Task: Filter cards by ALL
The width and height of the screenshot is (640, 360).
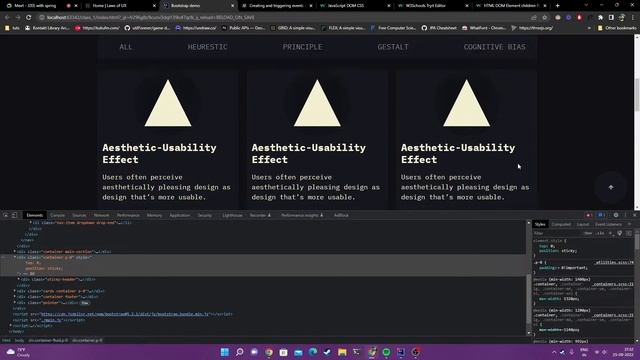Action: point(126,47)
